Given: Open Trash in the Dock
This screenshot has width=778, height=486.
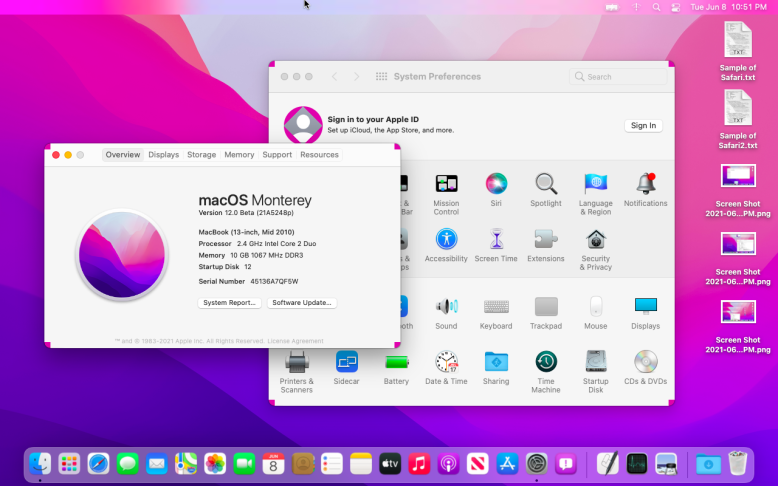Looking at the screenshot, I should [738, 463].
